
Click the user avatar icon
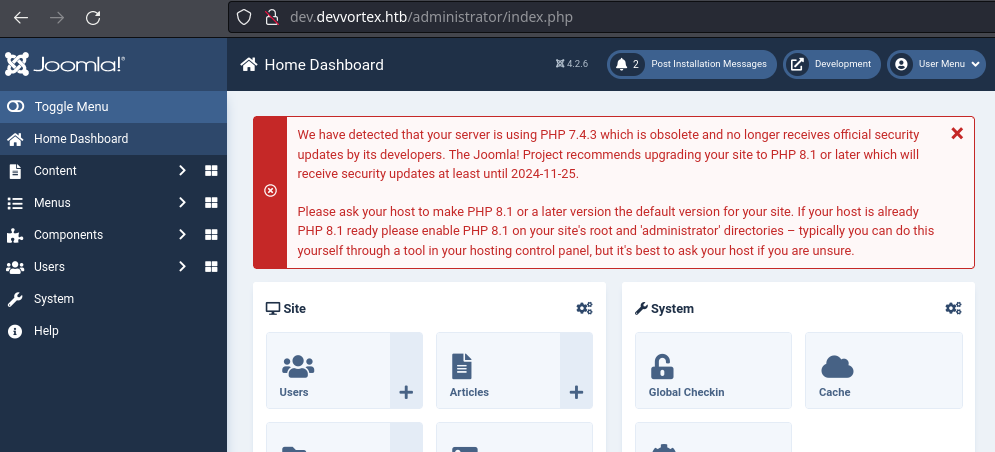(901, 64)
